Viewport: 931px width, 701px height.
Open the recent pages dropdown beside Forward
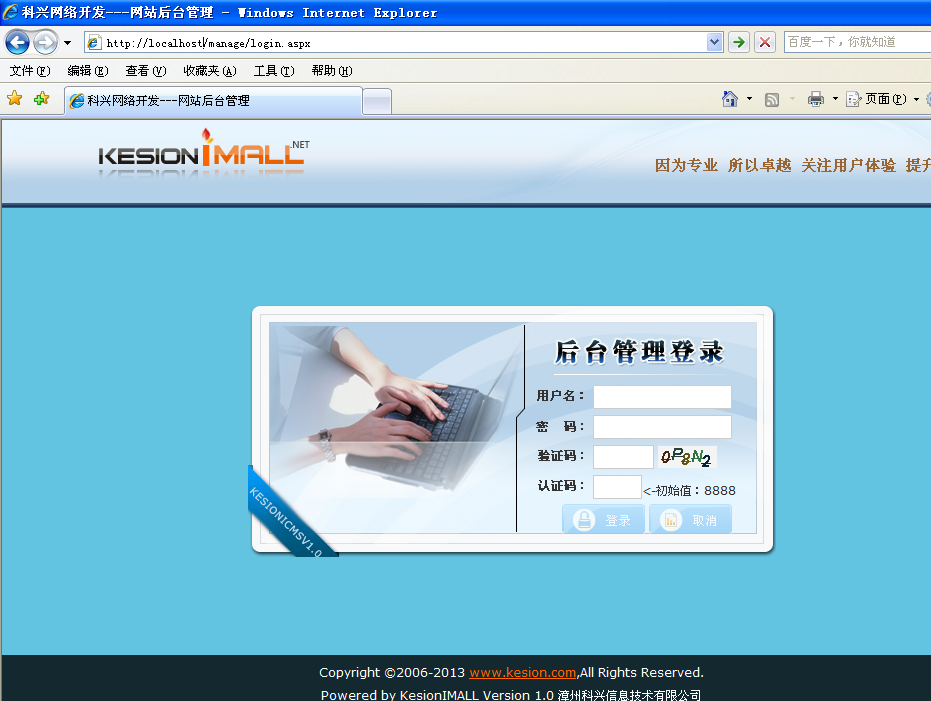(67, 43)
